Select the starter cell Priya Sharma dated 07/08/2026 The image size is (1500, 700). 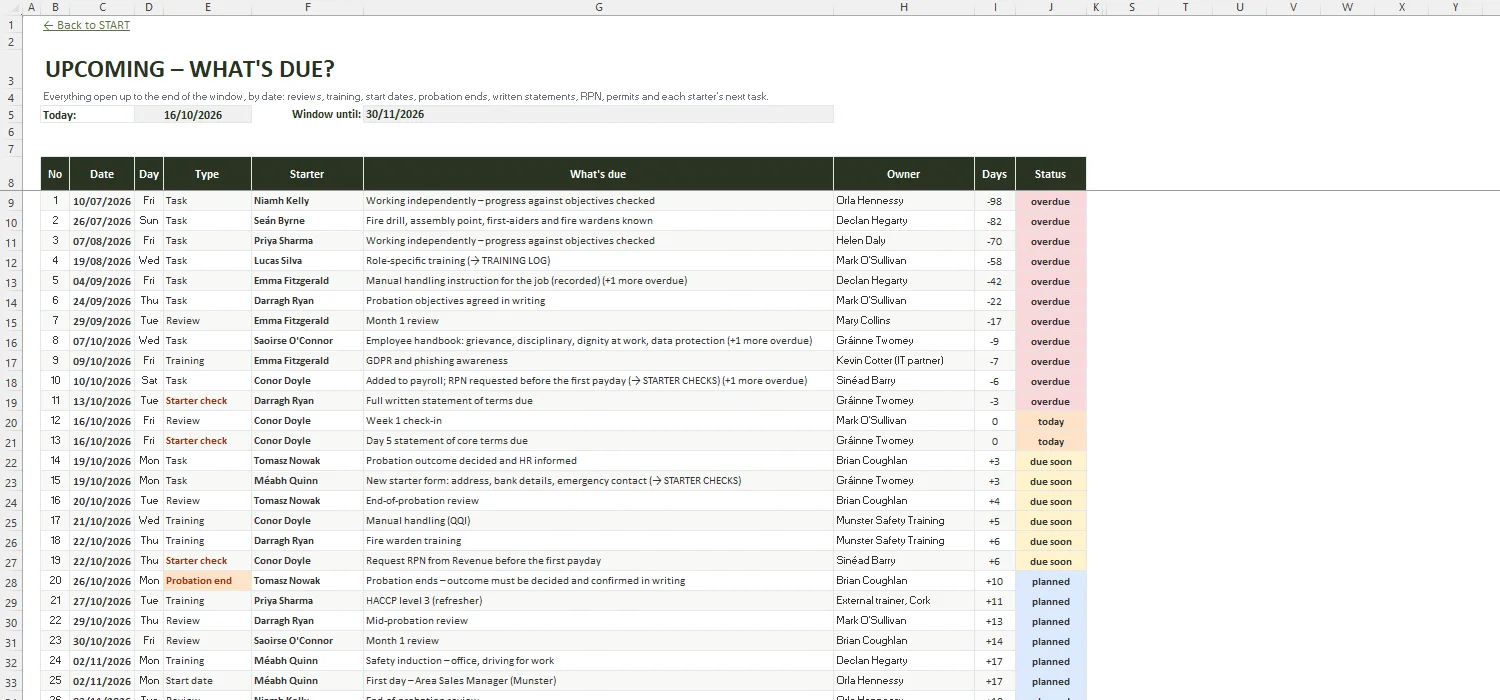307,241
